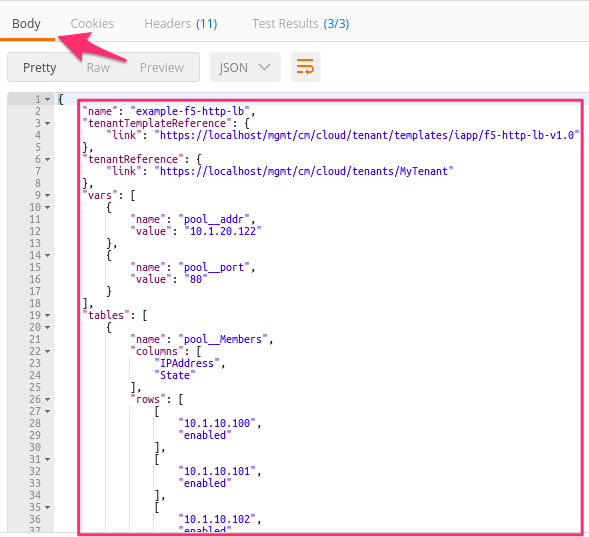Select the Body tab

coord(26,24)
